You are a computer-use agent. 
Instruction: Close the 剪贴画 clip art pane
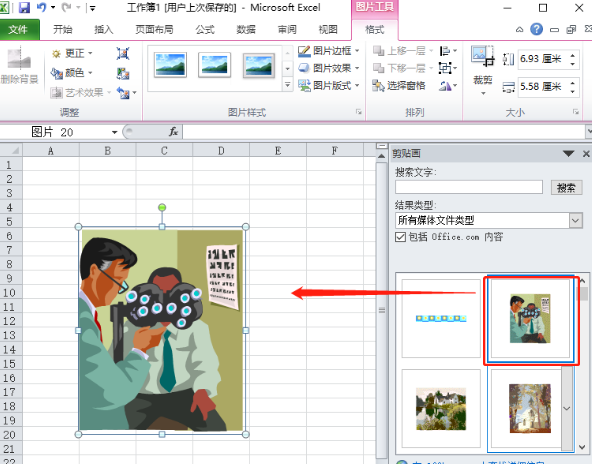[x=586, y=153]
